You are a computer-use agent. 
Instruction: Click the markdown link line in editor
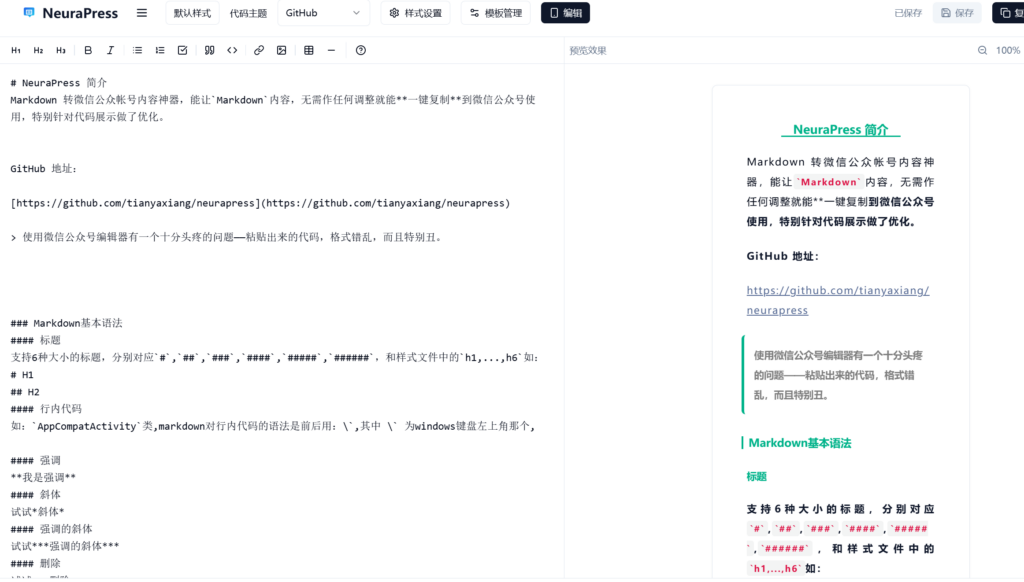[260, 203]
